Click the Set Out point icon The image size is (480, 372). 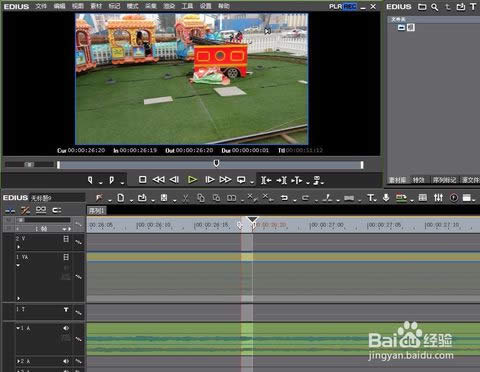pos(112,180)
